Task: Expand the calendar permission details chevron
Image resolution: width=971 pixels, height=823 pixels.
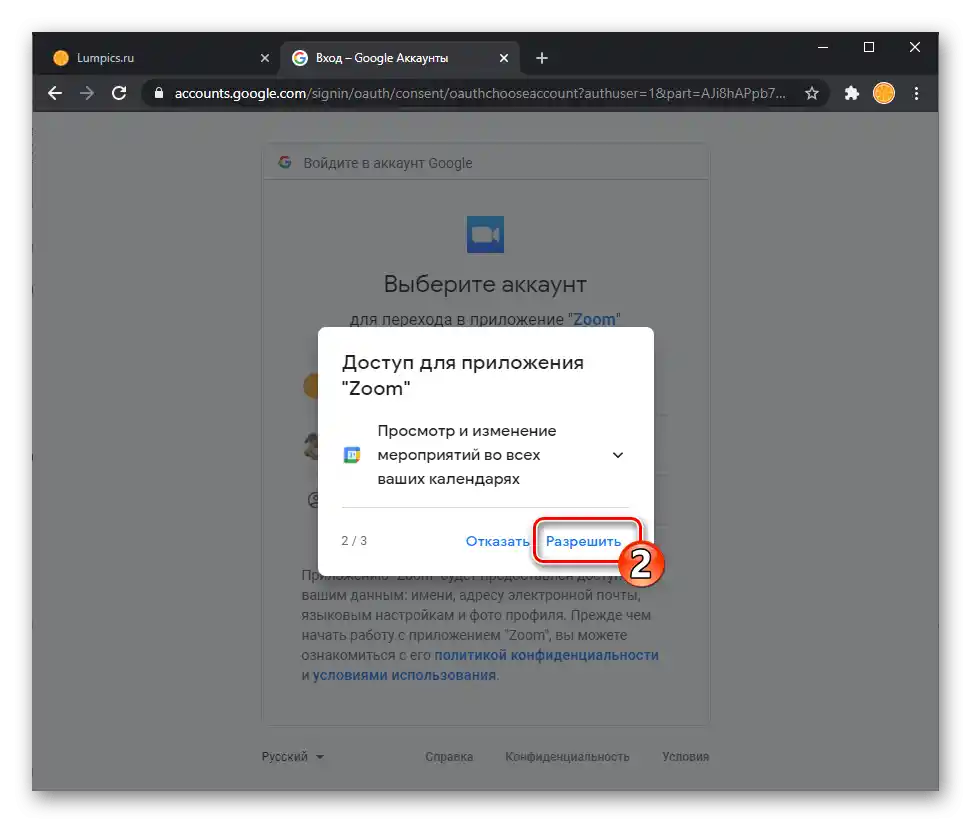Action: click(x=617, y=455)
